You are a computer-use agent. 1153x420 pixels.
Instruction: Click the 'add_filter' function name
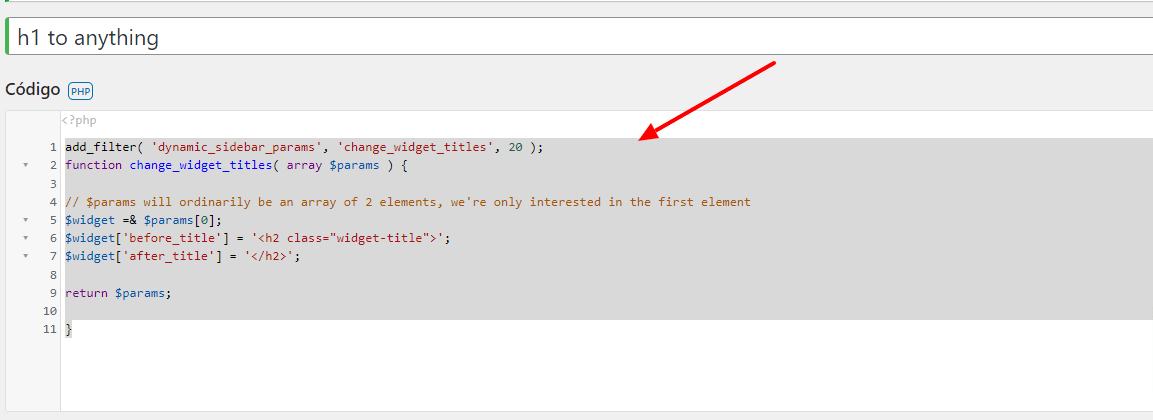point(101,147)
